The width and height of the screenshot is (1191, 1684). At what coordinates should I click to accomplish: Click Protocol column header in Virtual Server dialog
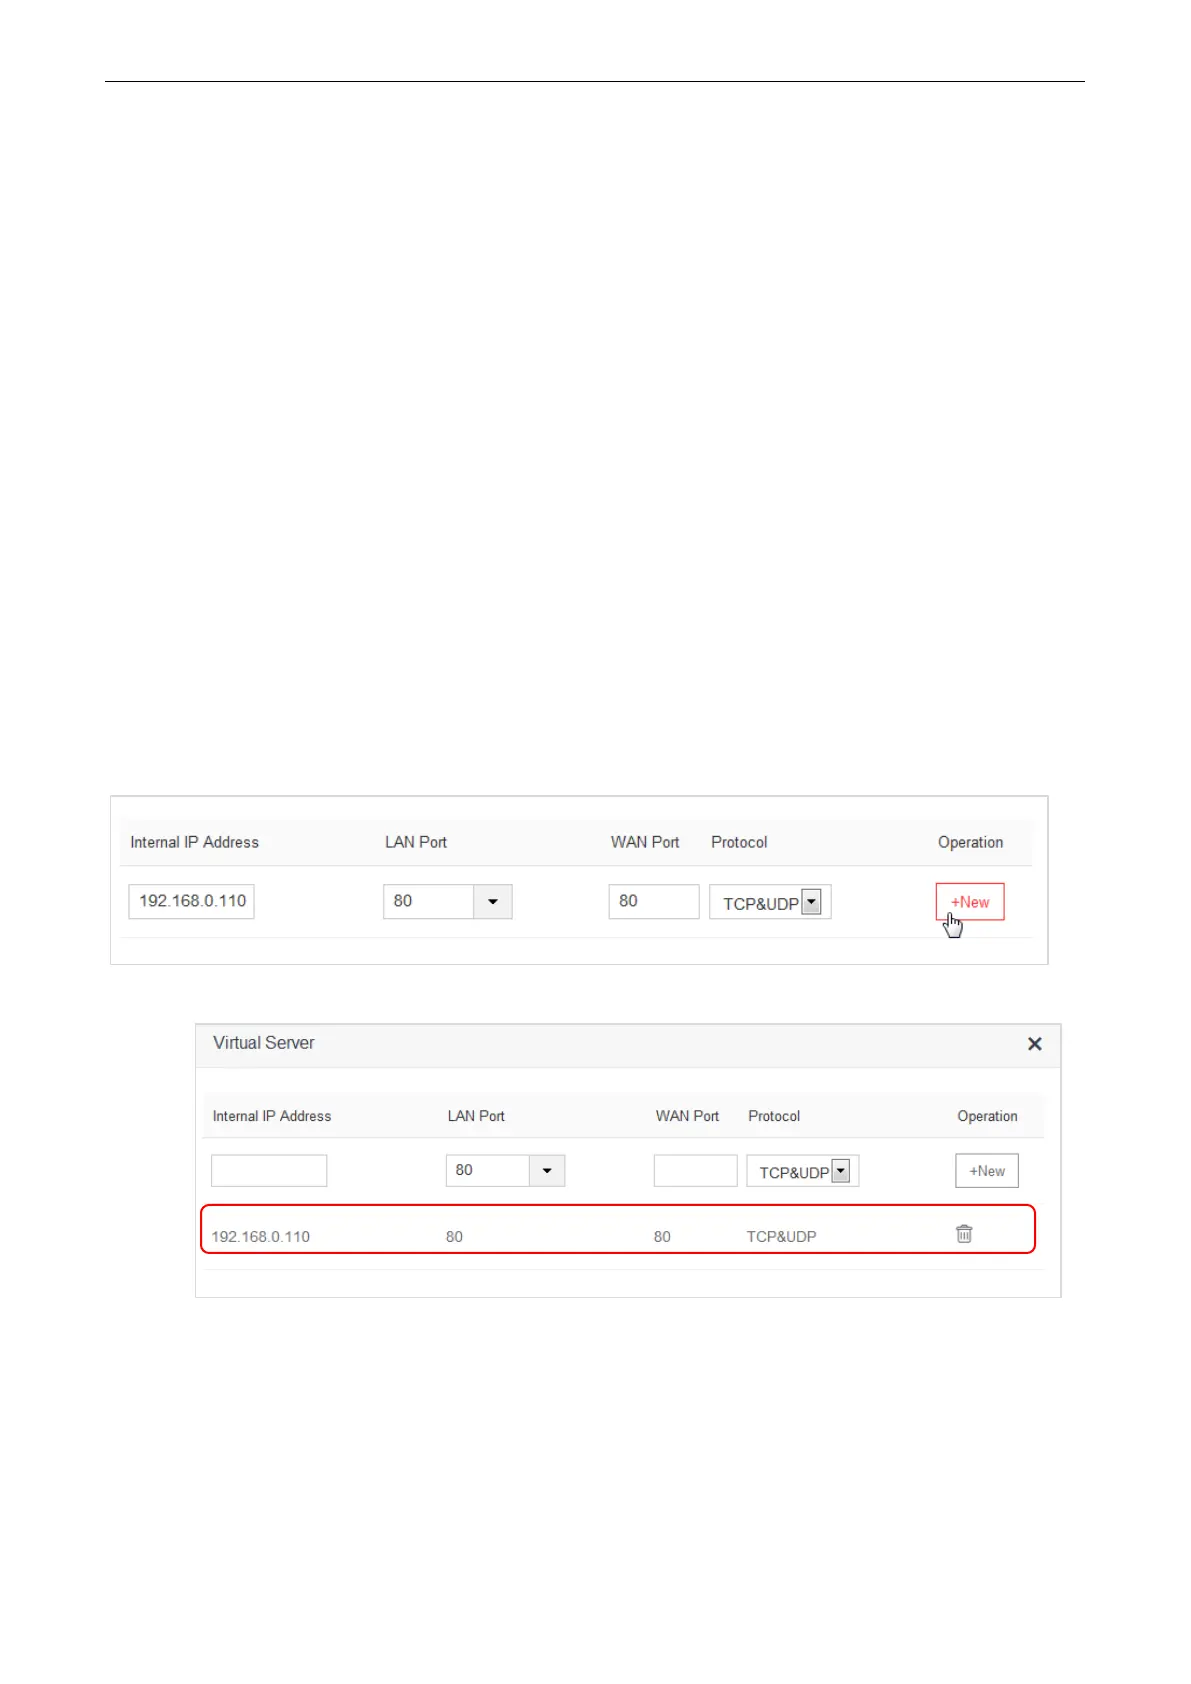(x=774, y=1116)
